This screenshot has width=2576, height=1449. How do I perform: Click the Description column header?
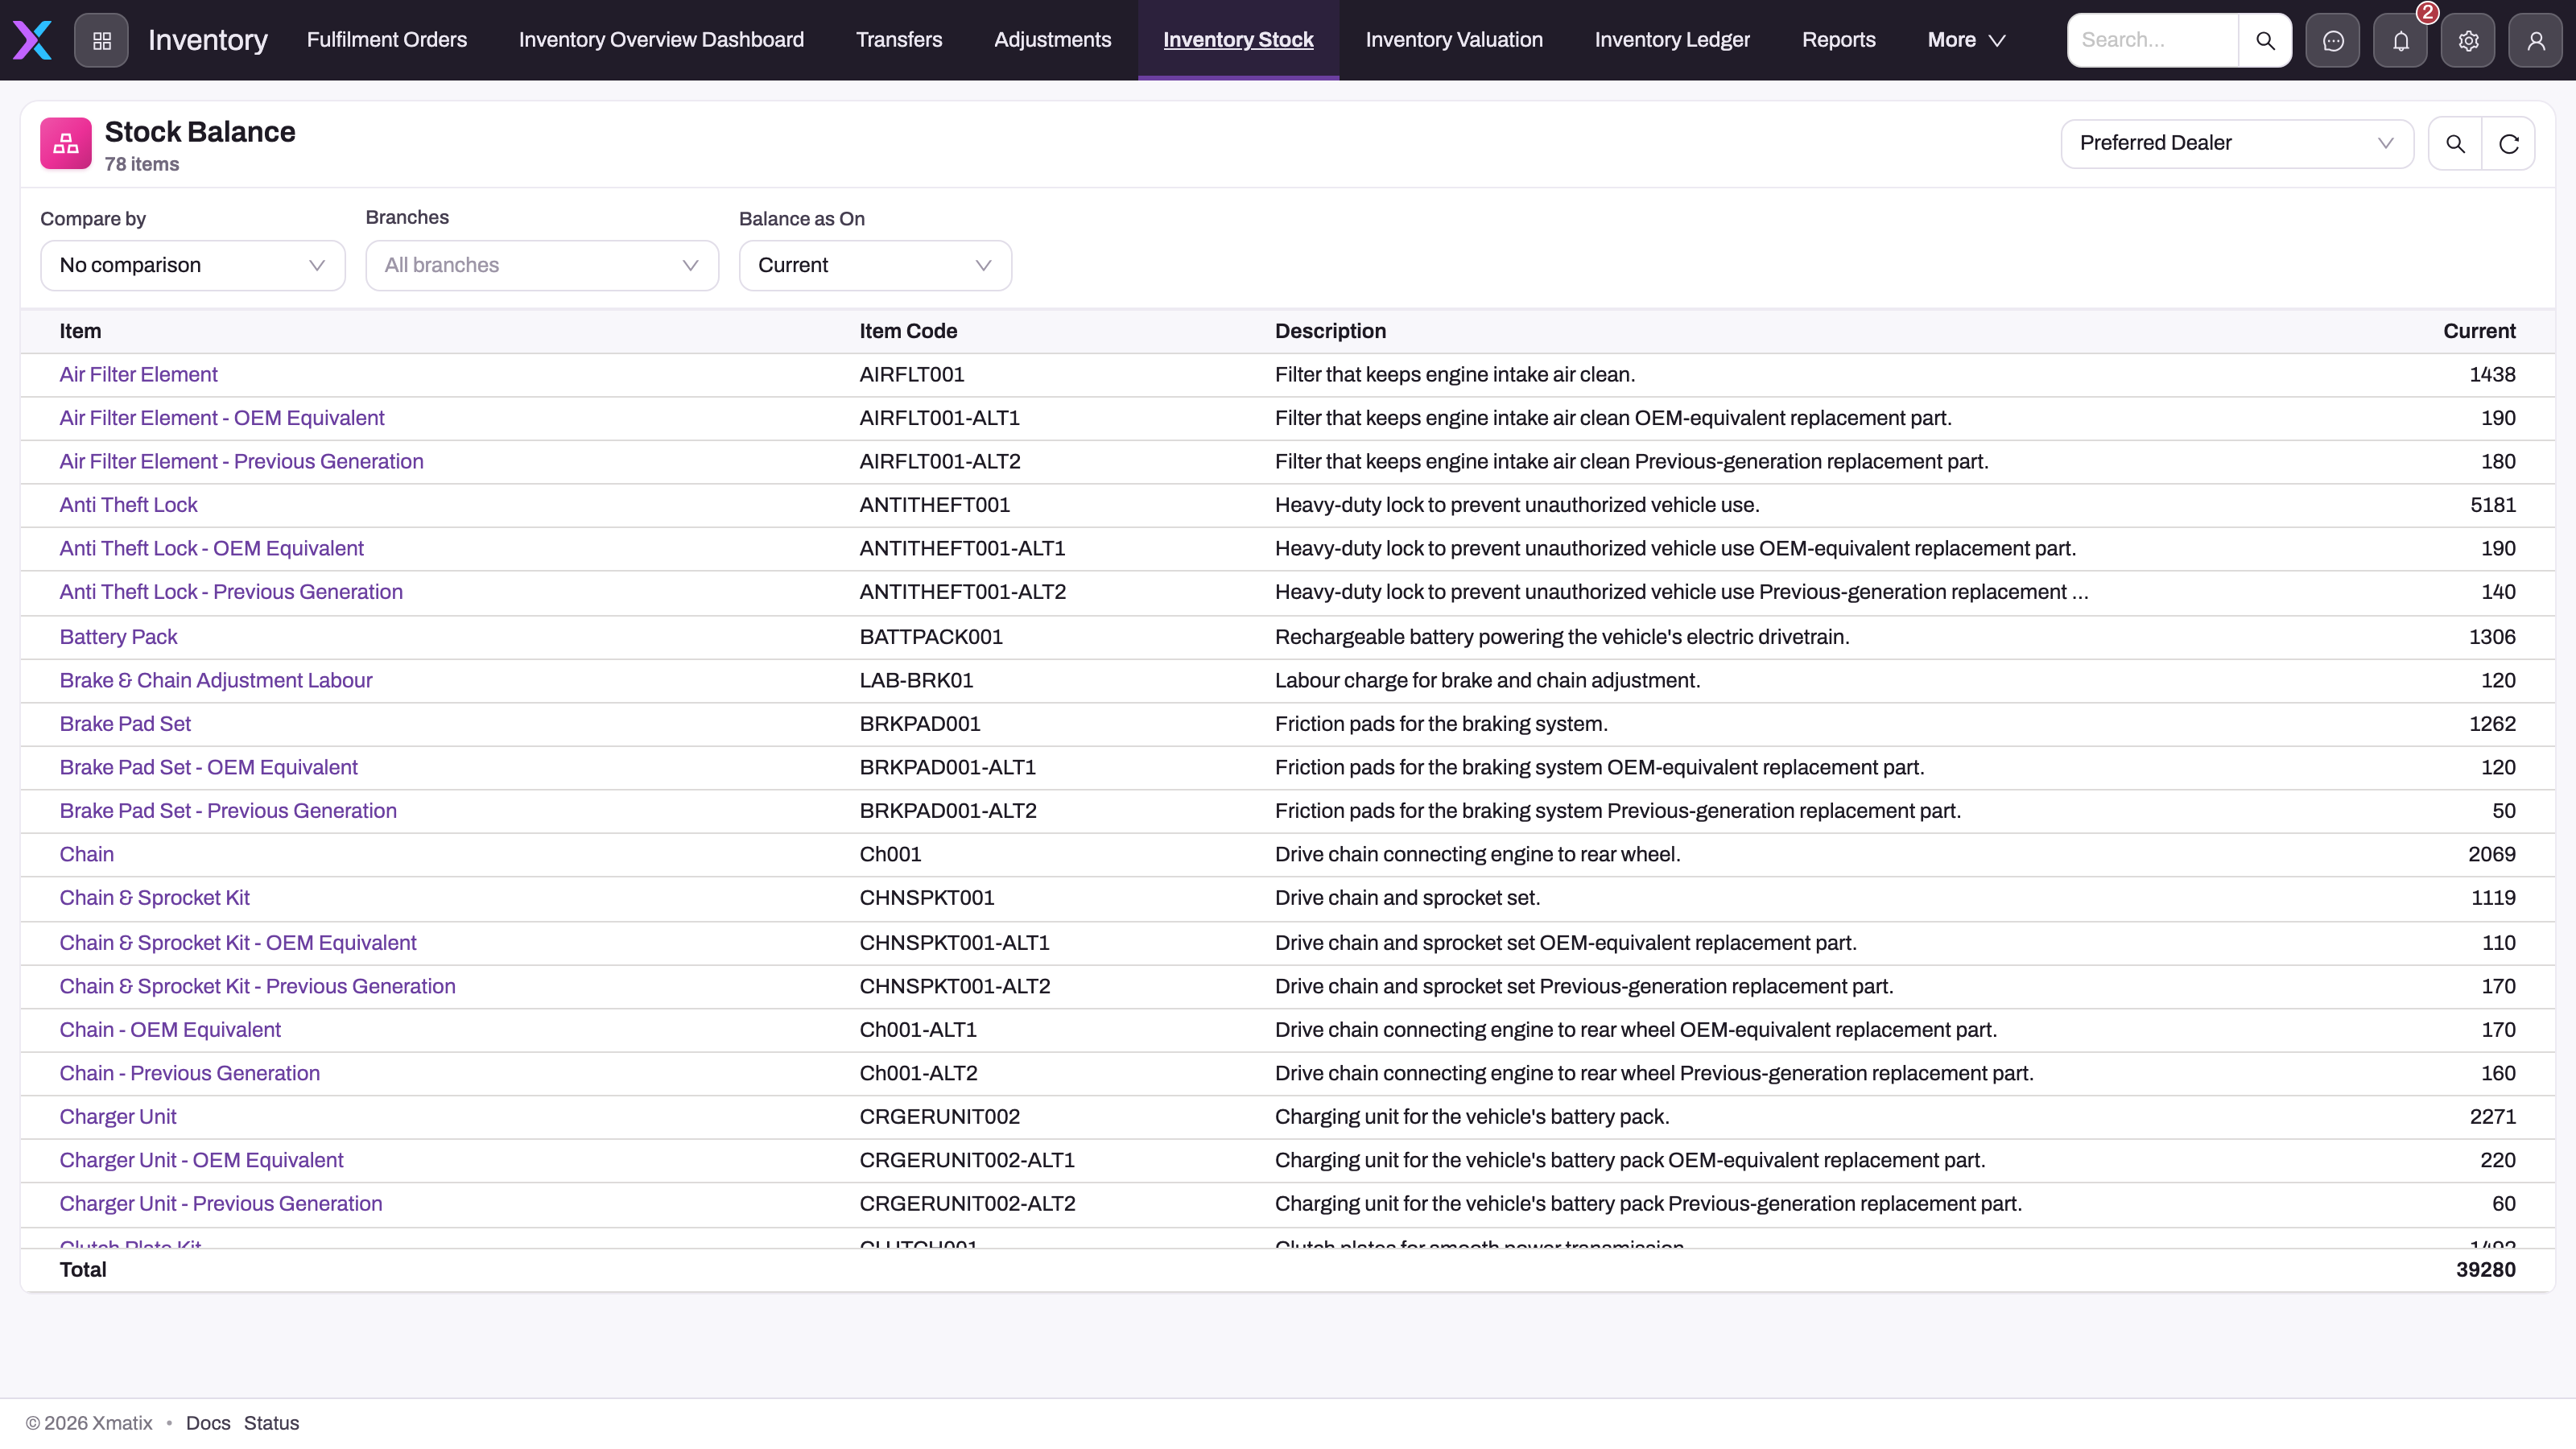[x=1330, y=331]
